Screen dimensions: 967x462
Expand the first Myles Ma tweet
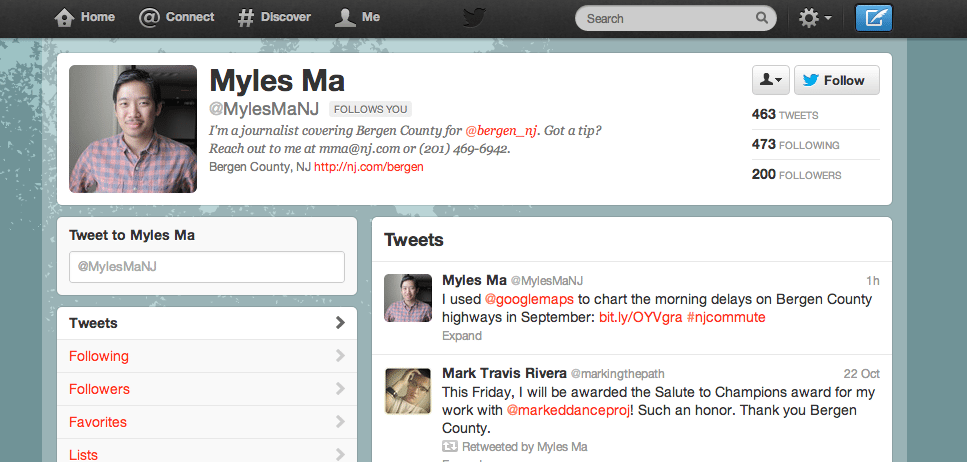(462, 336)
